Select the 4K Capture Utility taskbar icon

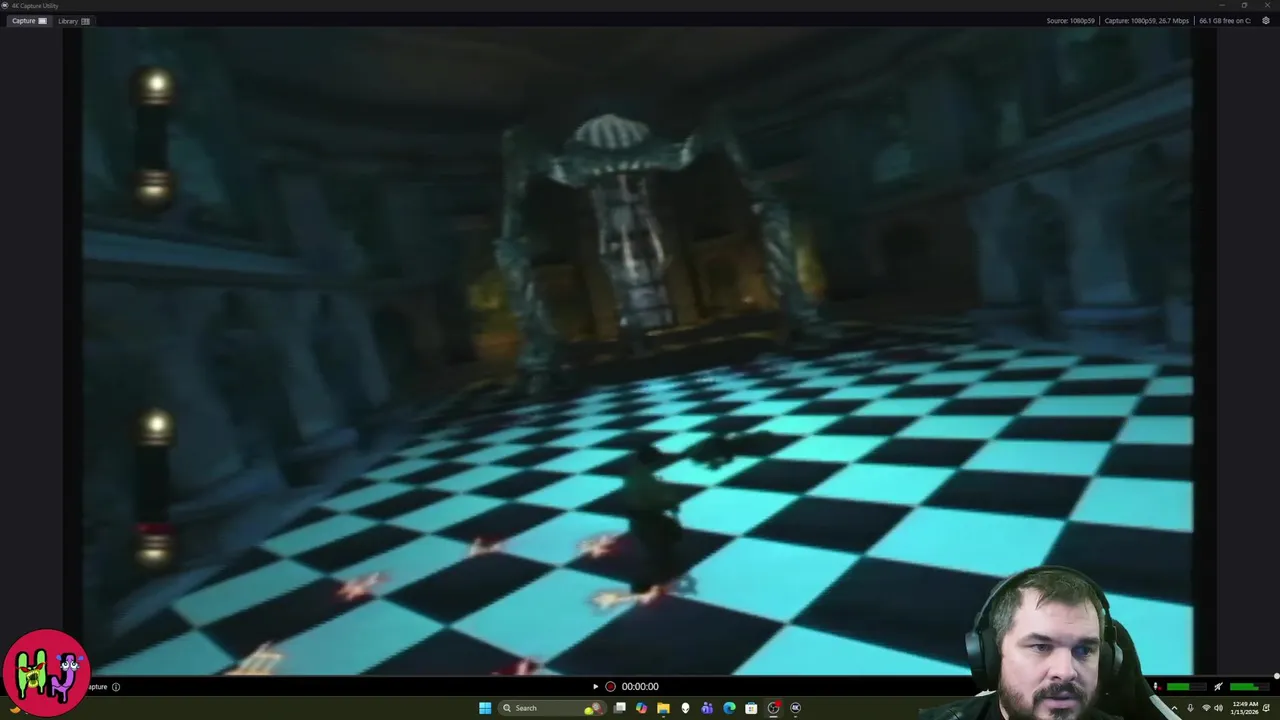[795, 708]
